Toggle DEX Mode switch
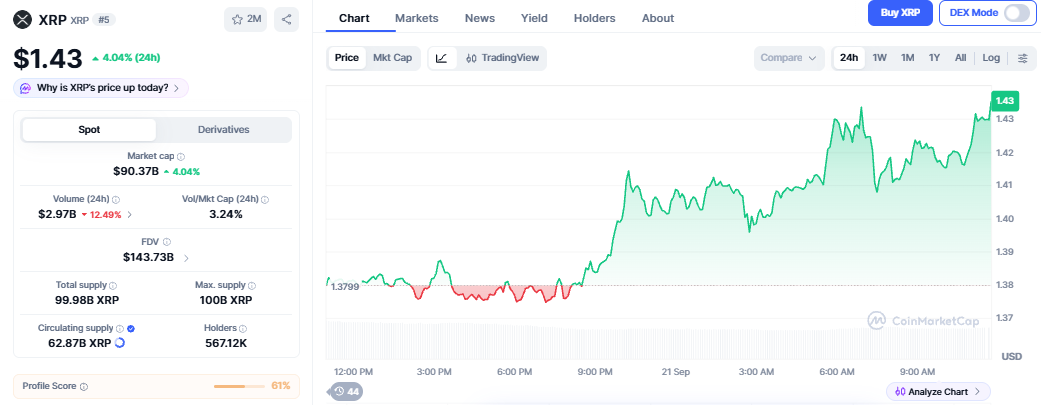This screenshot has width=1041, height=405. click(x=1016, y=13)
